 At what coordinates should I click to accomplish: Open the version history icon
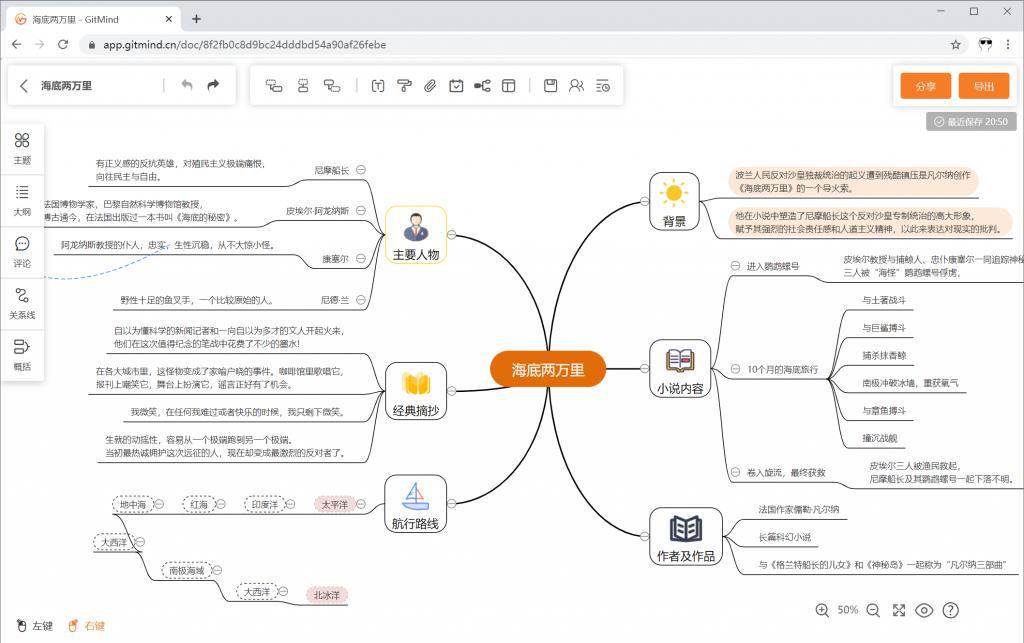tap(602, 86)
